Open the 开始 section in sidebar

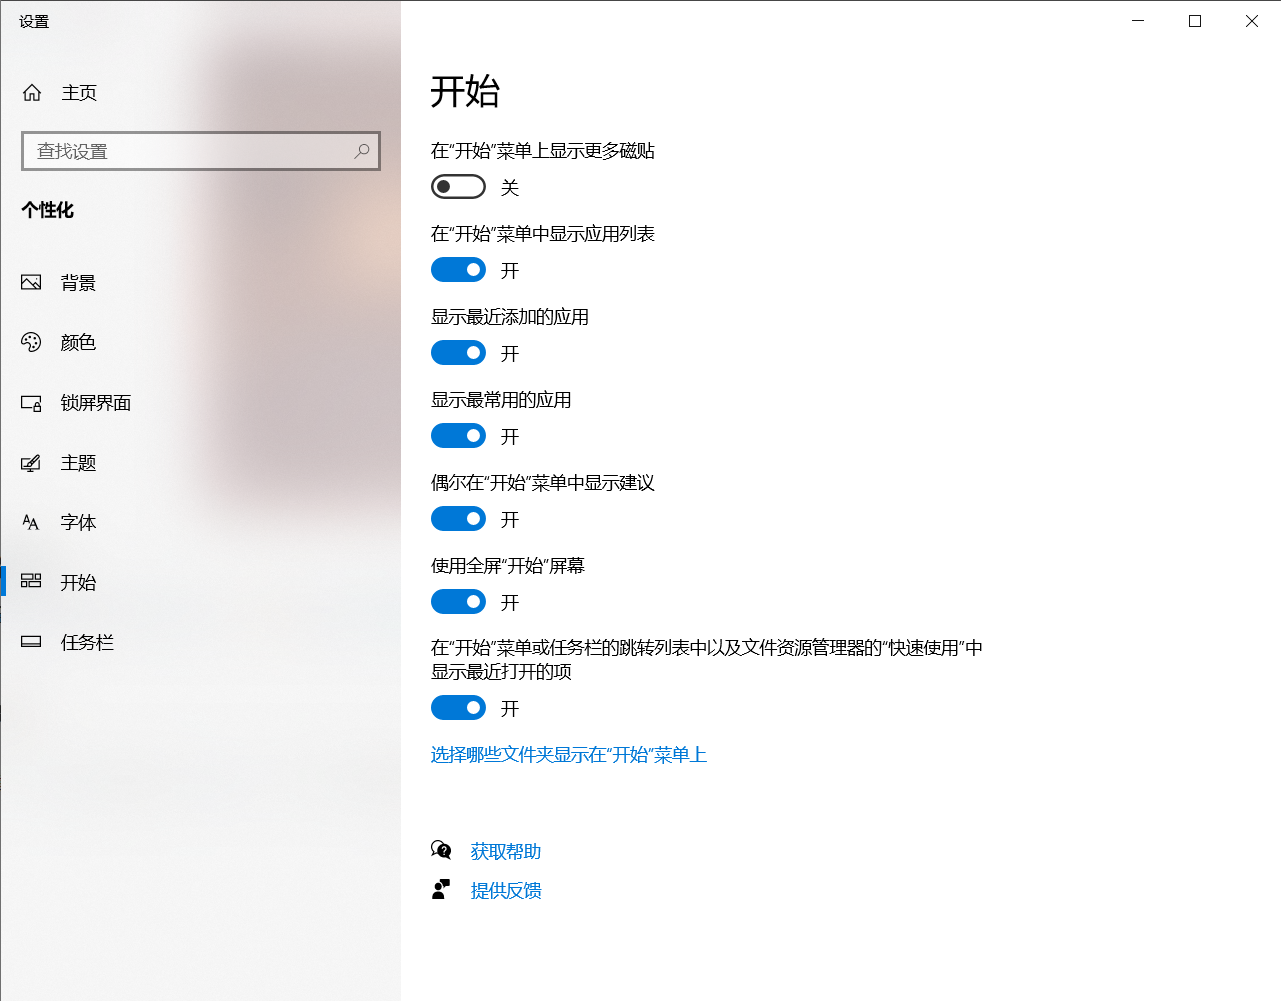pyautogui.click(x=78, y=583)
